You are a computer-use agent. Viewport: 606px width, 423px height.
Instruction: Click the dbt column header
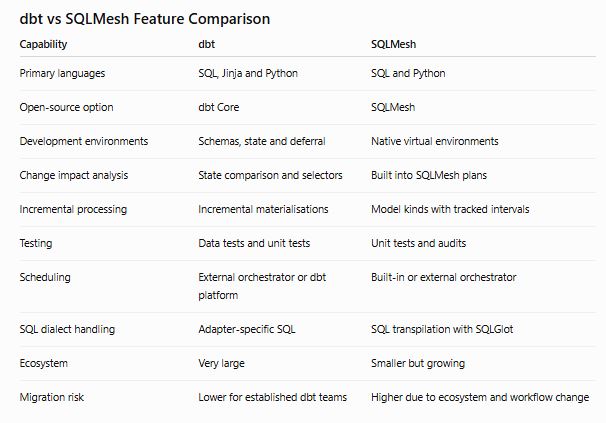[x=206, y=44]
